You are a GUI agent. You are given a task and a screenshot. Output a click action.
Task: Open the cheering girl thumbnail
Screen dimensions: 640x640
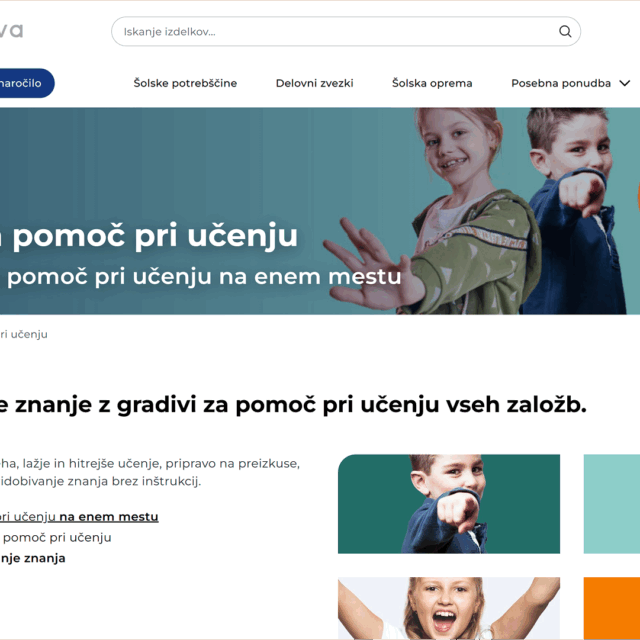[x=449, y=608]
